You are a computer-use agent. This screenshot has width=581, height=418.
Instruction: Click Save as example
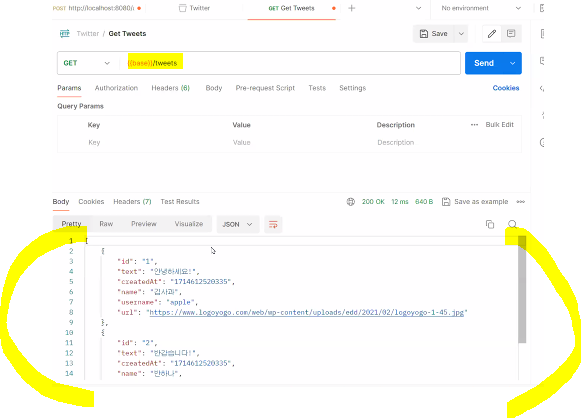481,202
